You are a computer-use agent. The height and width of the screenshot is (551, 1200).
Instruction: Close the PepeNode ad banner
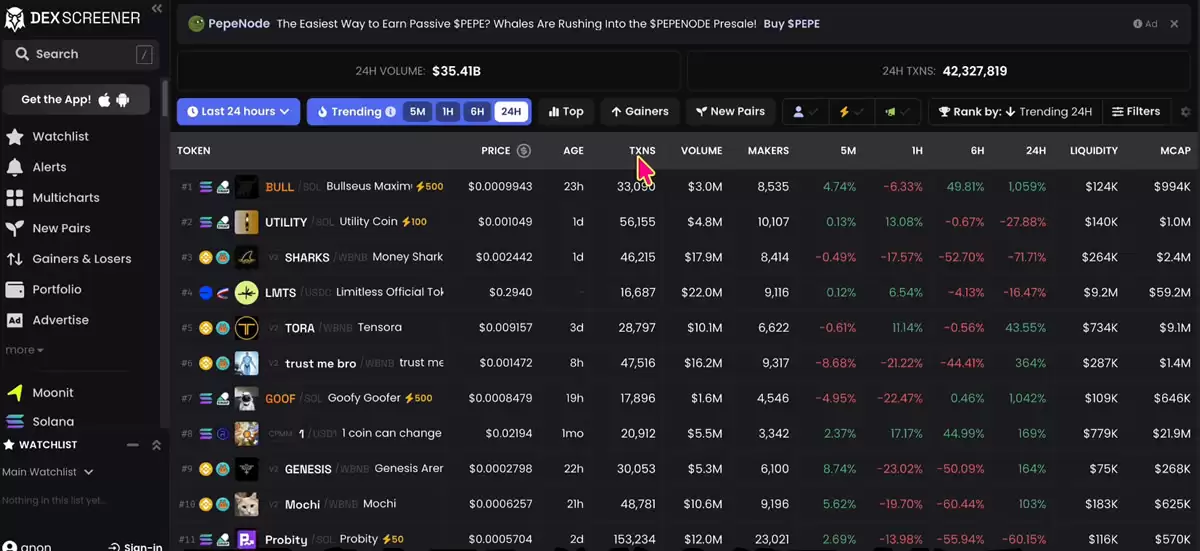click(1174, 24)
